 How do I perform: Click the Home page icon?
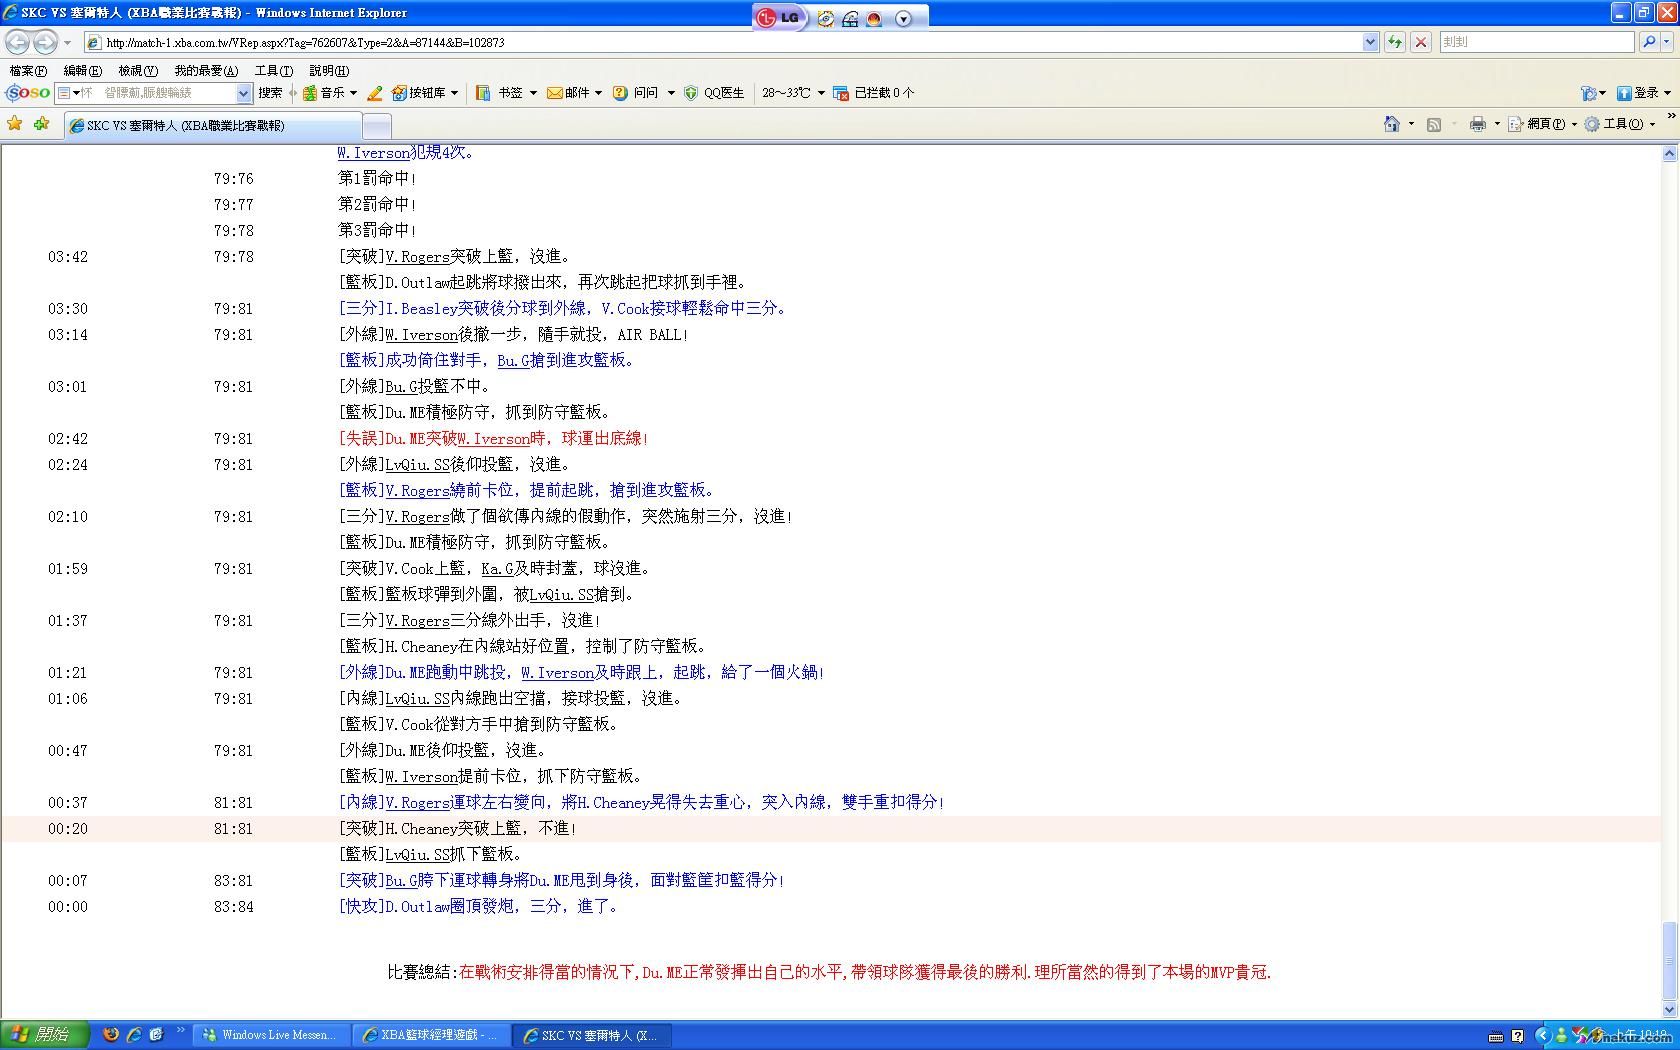pyautogui.click(x=1391, y=124)
